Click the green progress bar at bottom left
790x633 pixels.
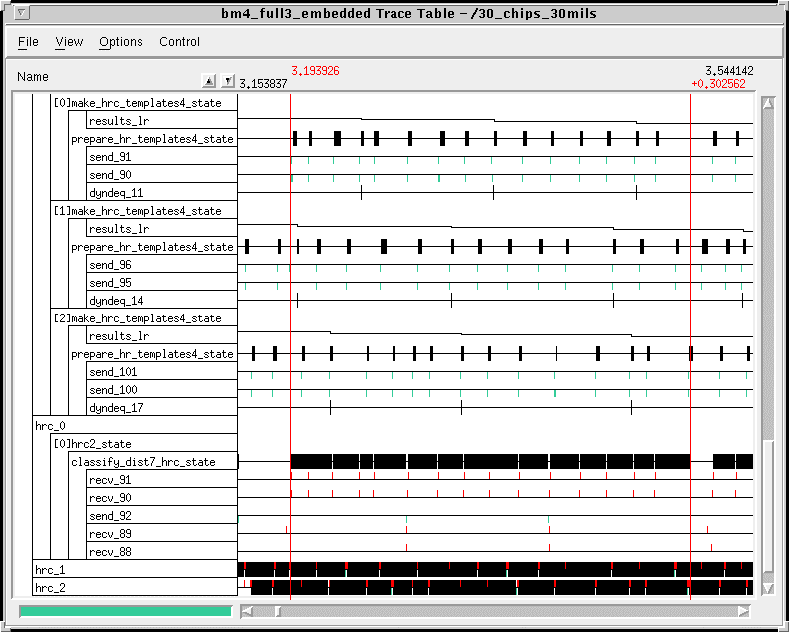(125, 611)
